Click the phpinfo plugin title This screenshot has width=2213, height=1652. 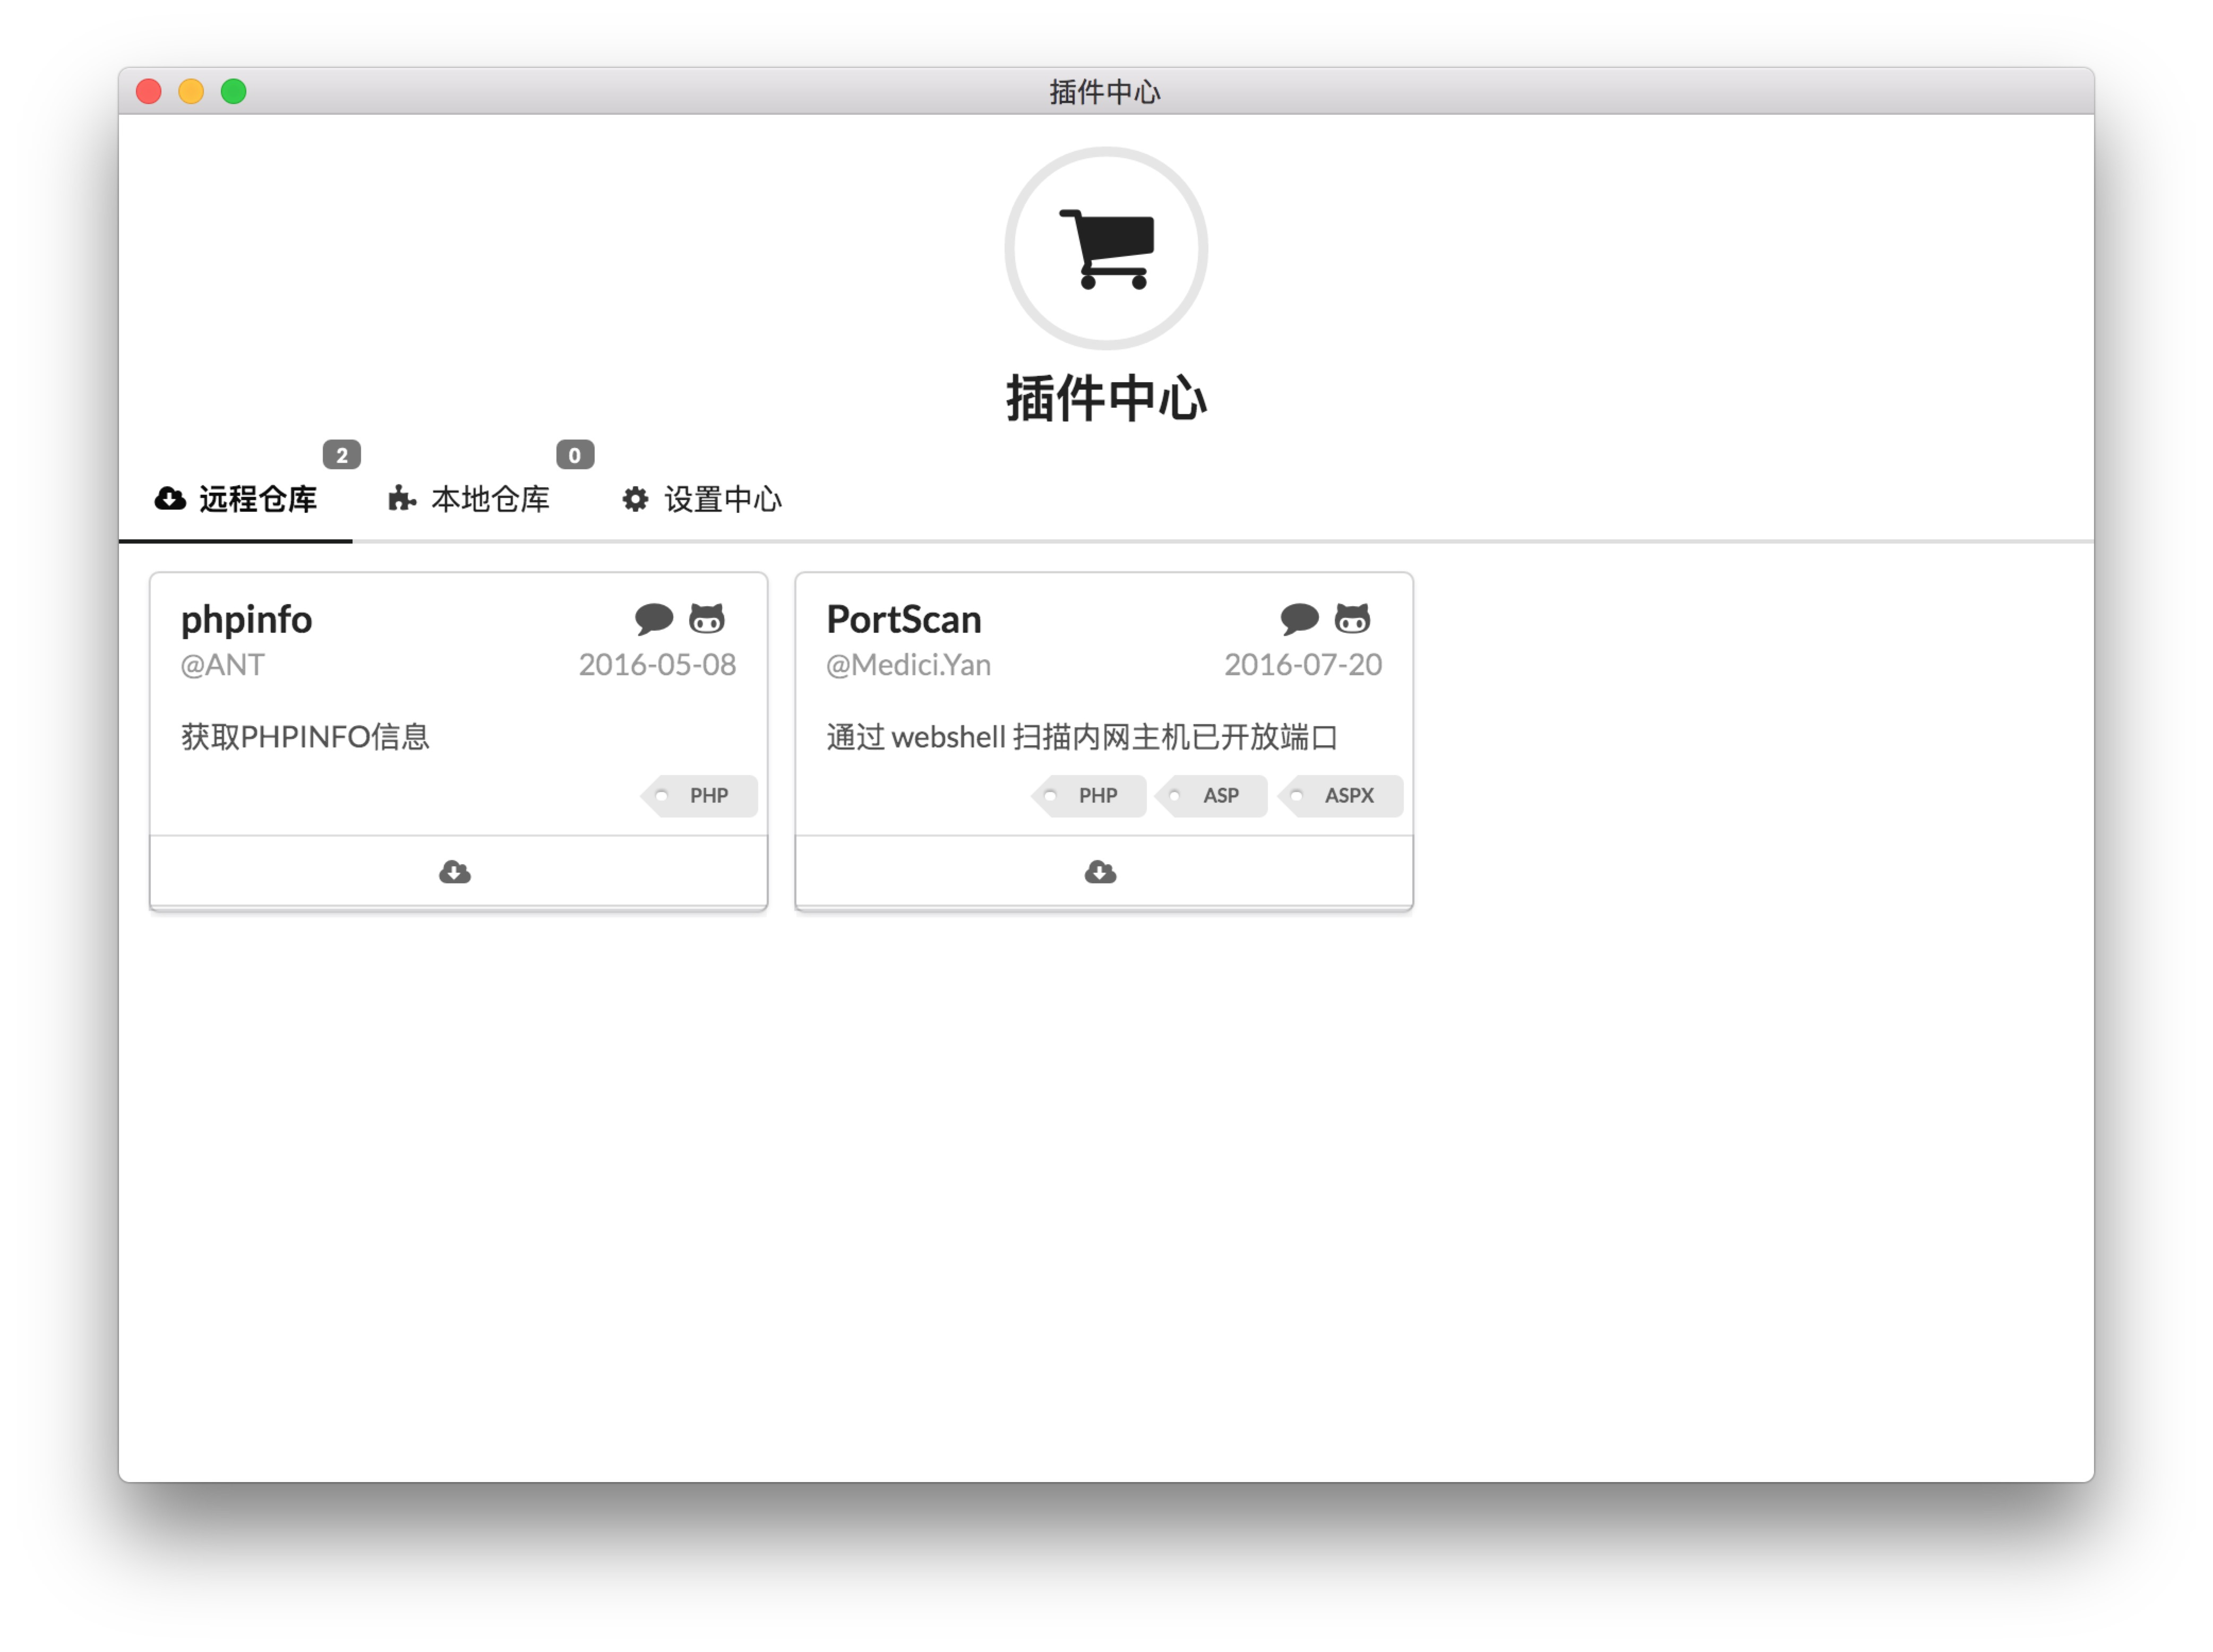coord(246,620)
